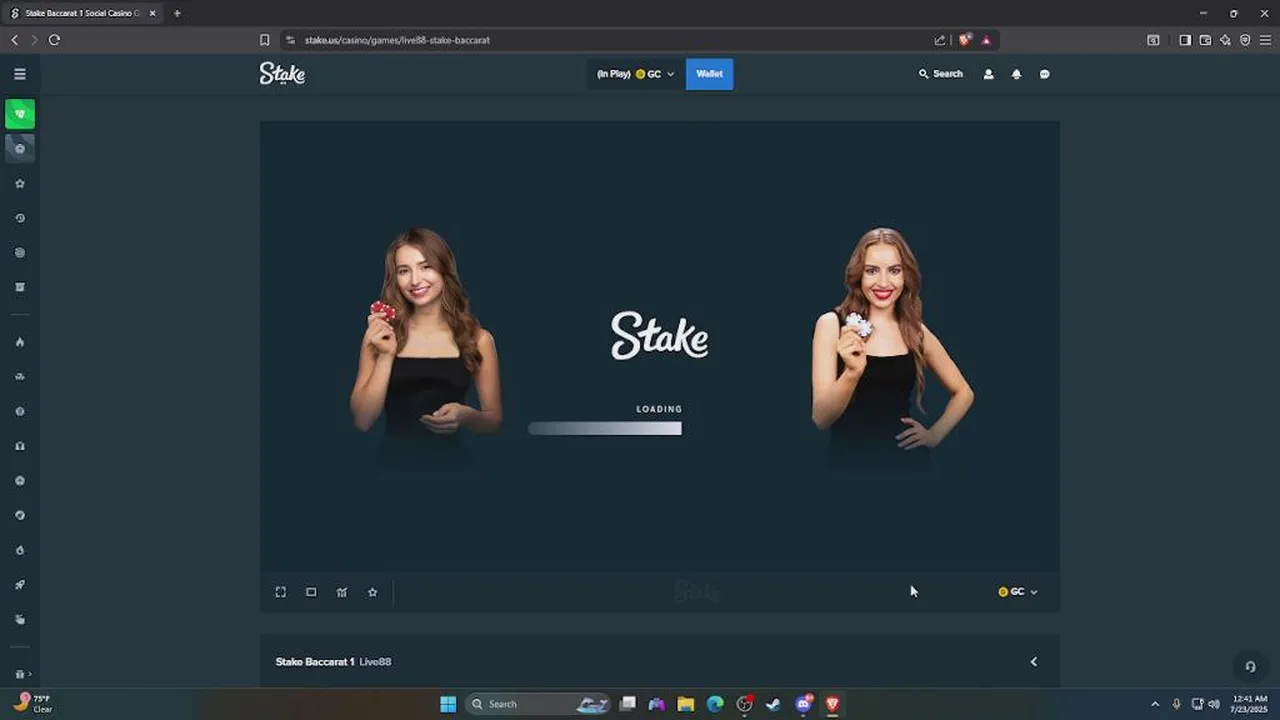The height and width of the screenshot is (720, 1280).
Task: Open the Wallet button
Action: coord(709,74)
